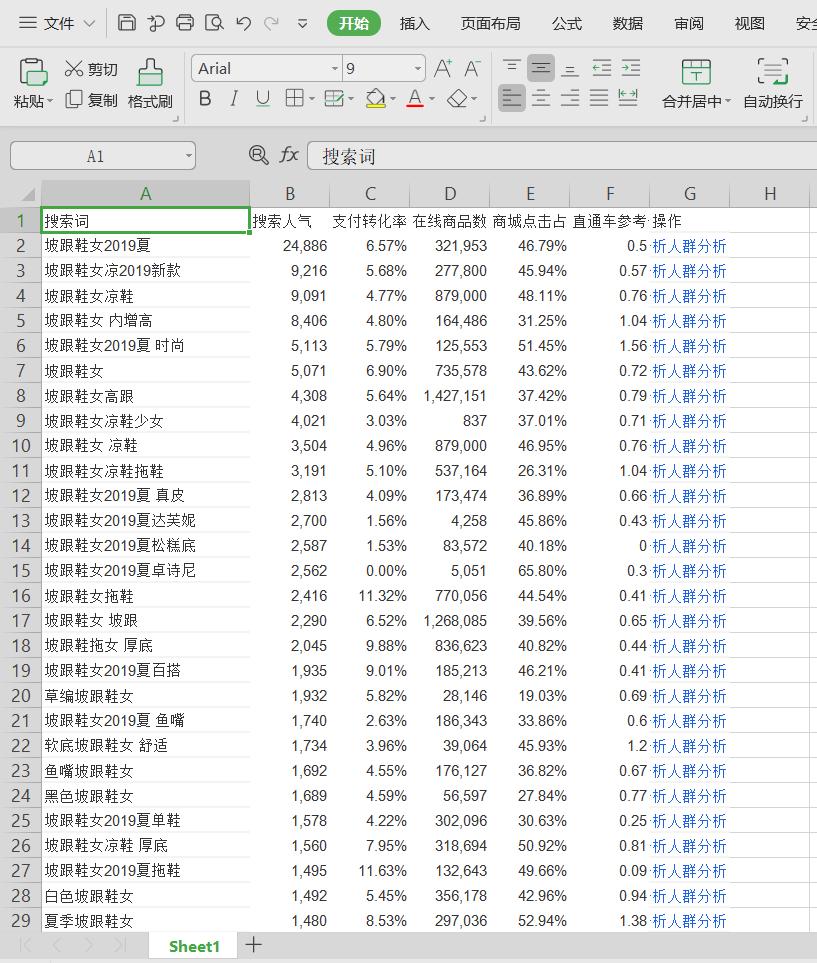Image resolution: width=817 pixels, height=963 pixels.
Task: Click the Print icon
Action: (185, 23)
